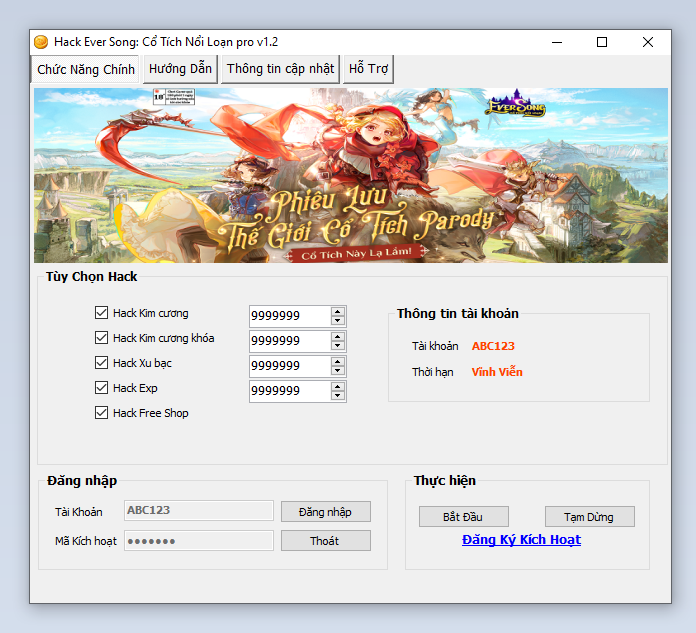Disable the Hack Xu bạc option

101,363
